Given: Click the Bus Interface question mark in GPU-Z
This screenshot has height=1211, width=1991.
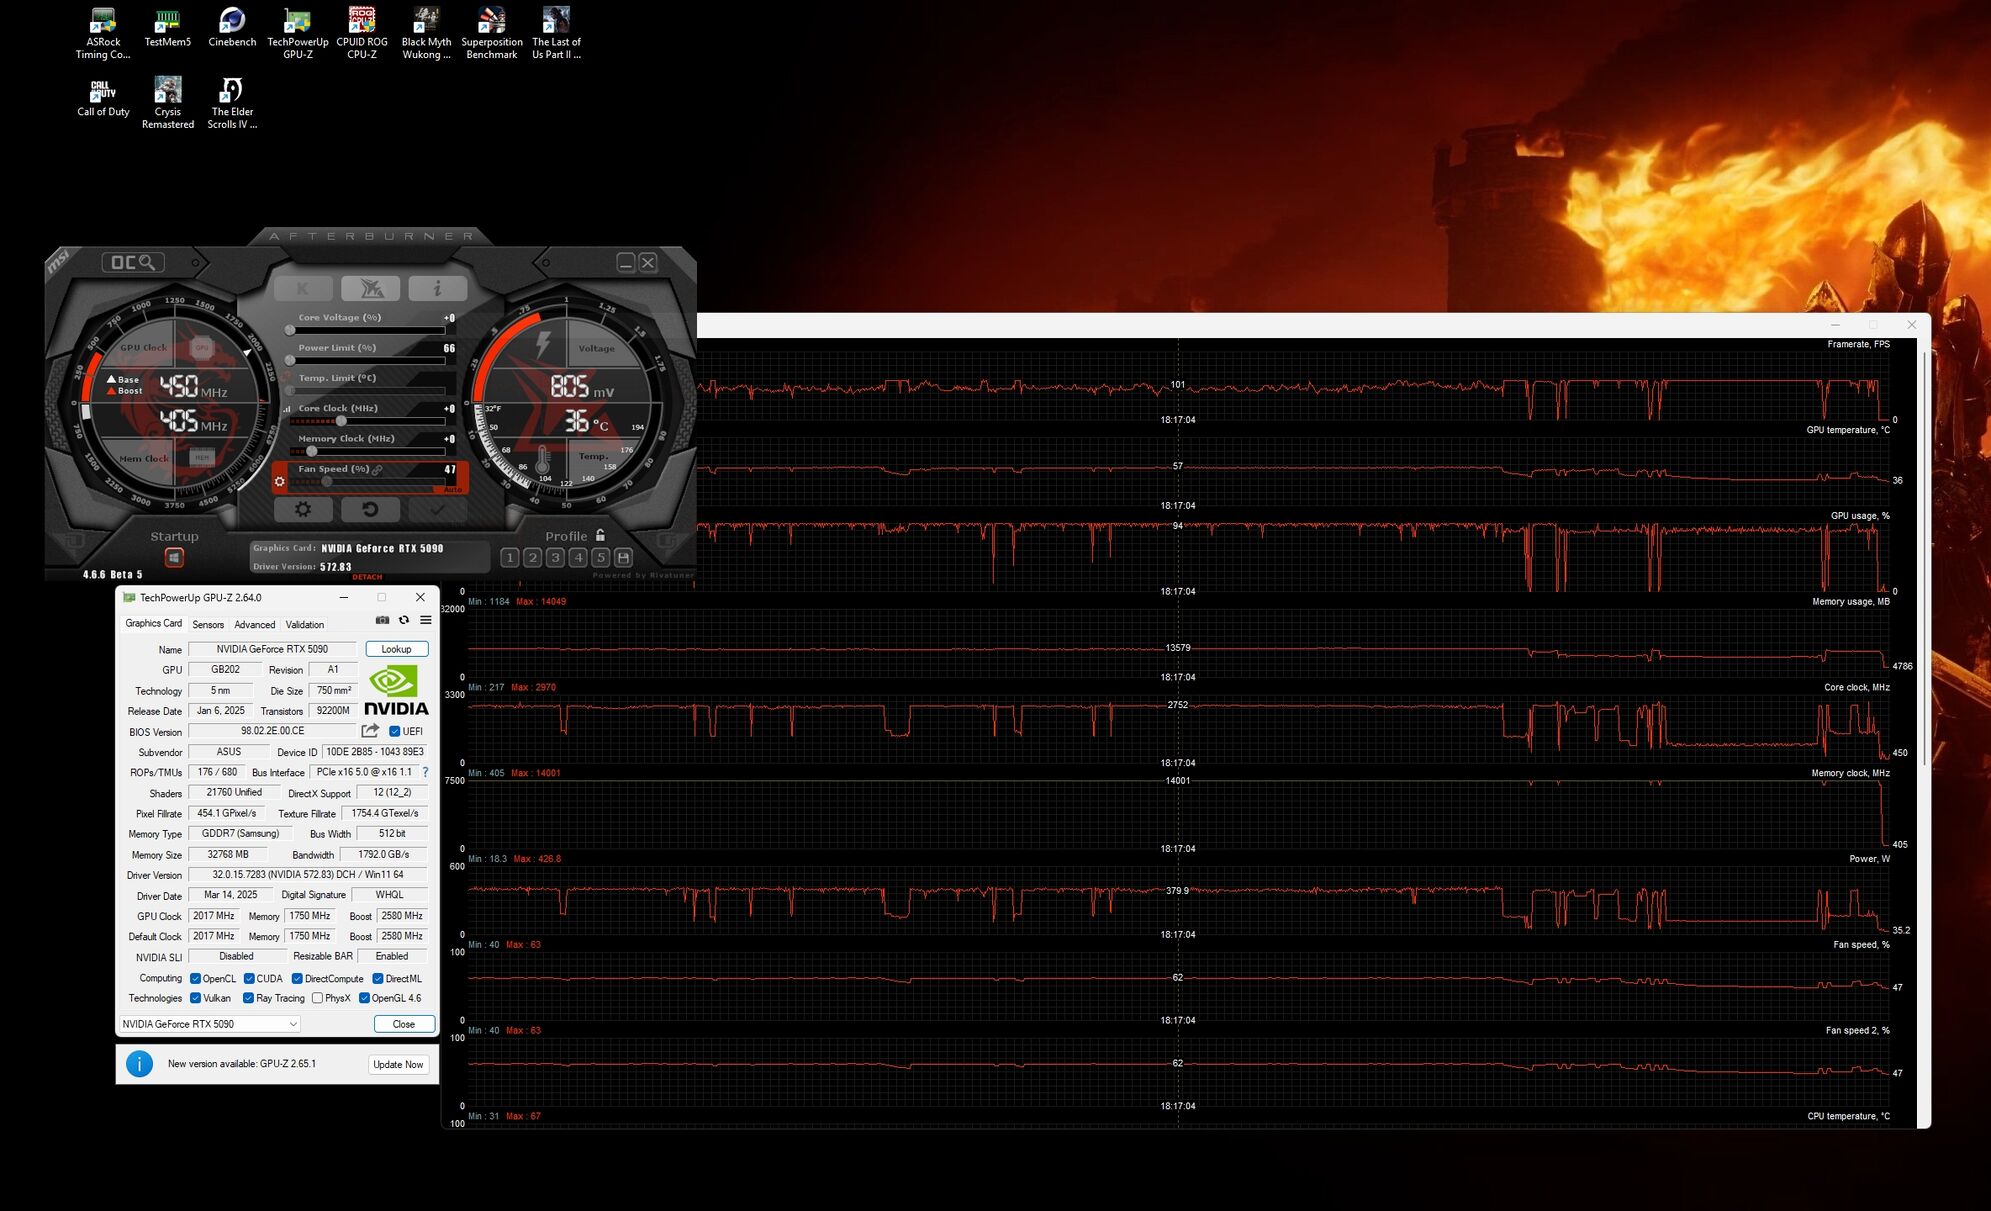Looking at the screenshot, I should (425, 772).
